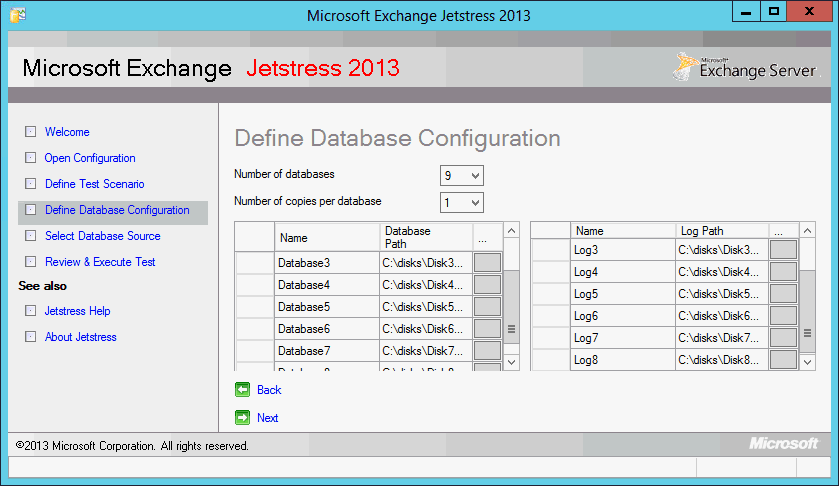This screenshot has width=839, height=486.
Task: Browse path for Log7 row
Action: tap(783, 337)
